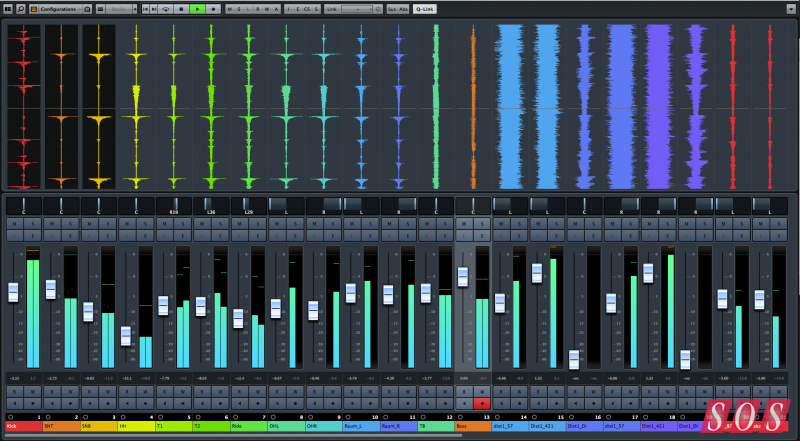Click the global R read automation button
Image resolution: width=800 pixels, height=441 pixels.
(x=258, y=9)
